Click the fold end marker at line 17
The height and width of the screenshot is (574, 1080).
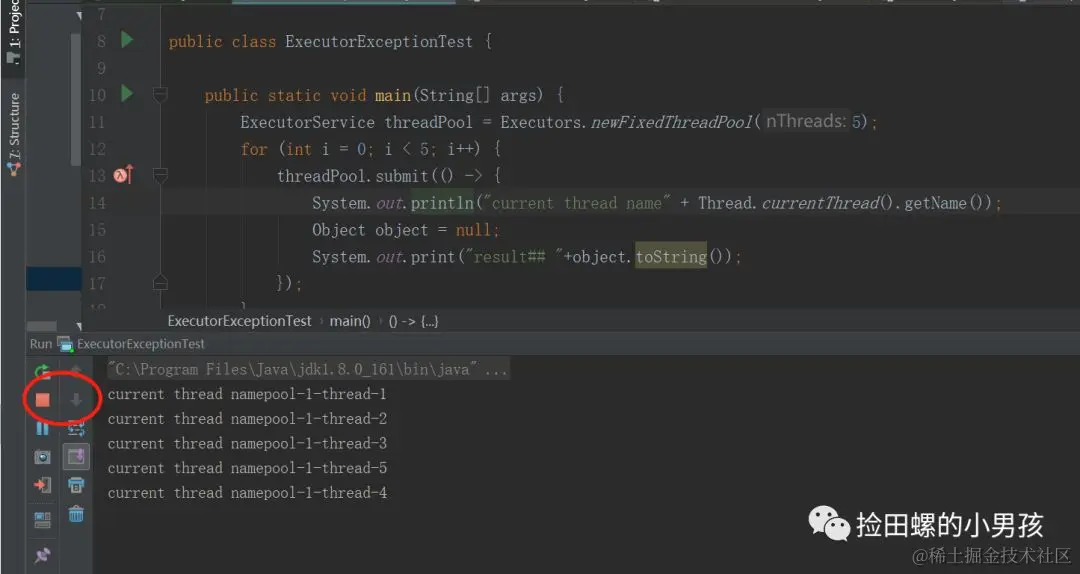160,283
